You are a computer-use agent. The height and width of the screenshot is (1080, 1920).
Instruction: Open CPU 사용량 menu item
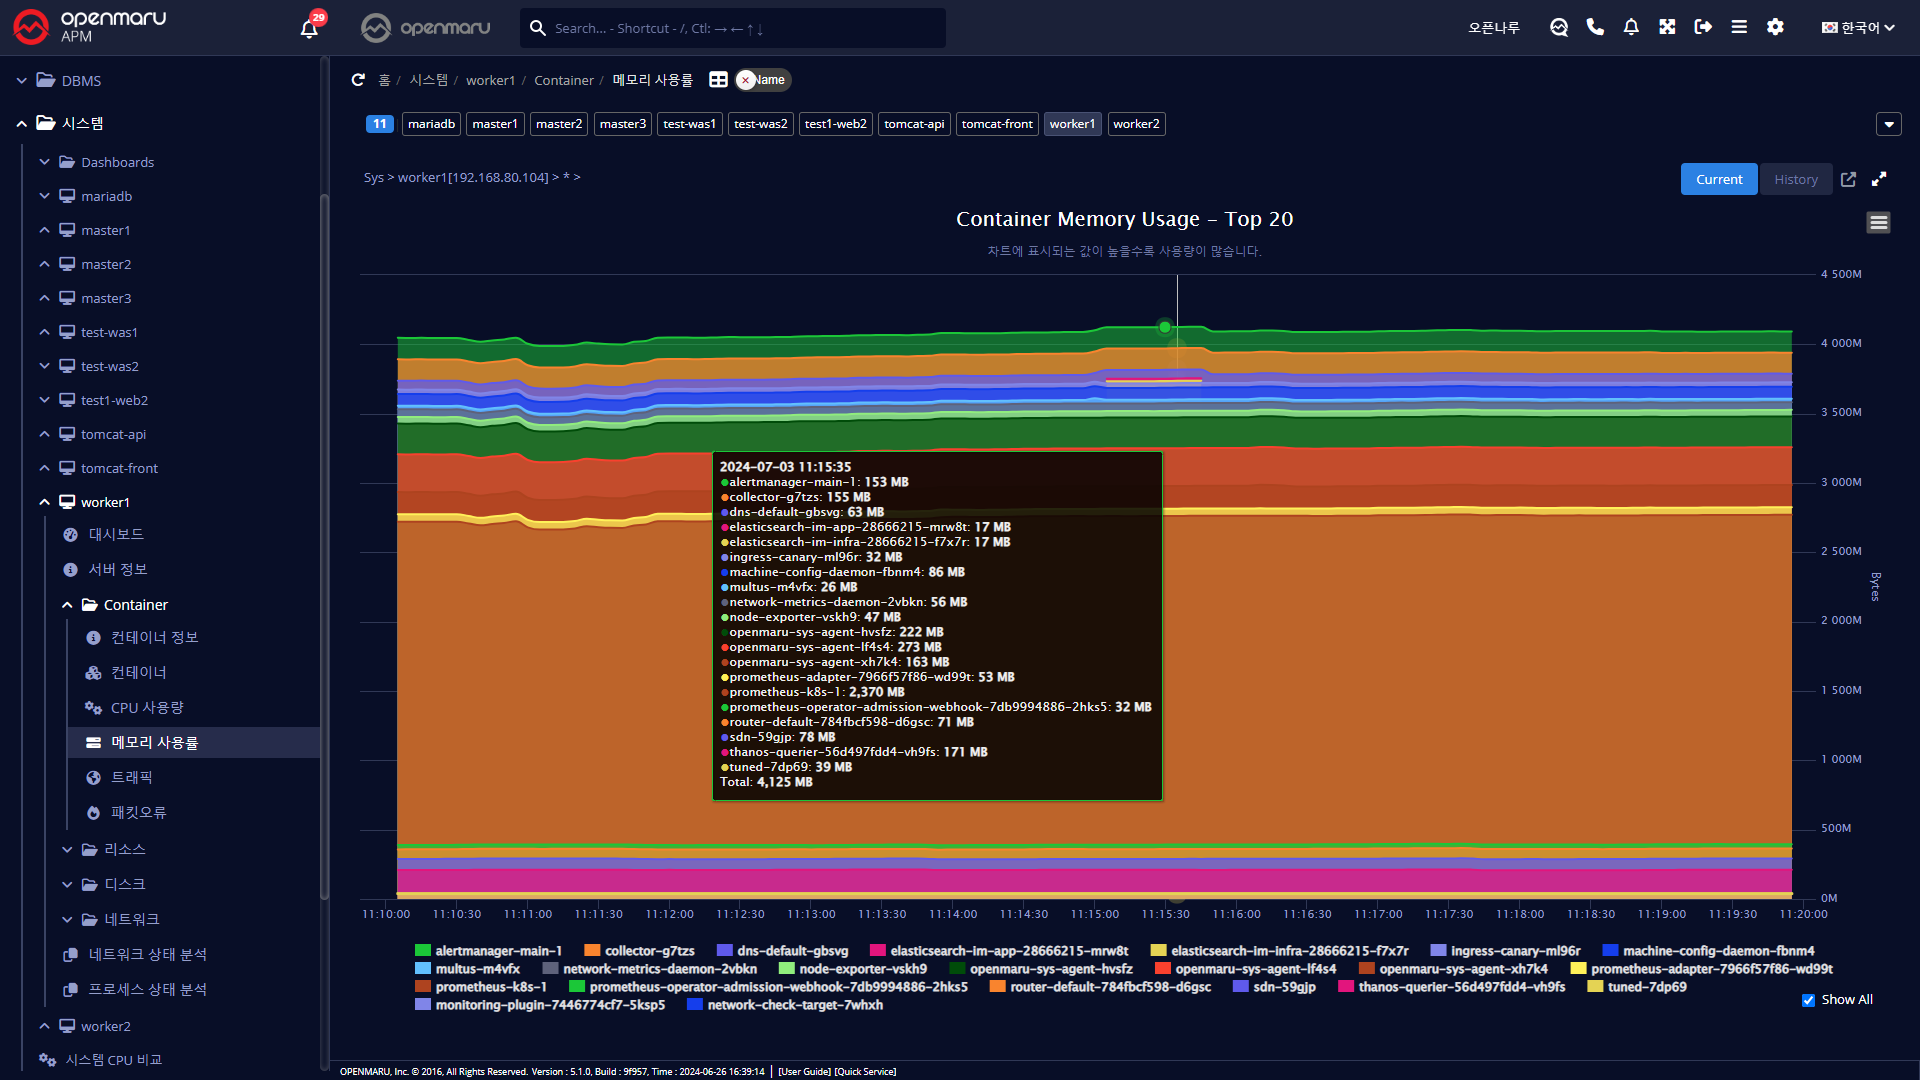[x=147, y=707]
